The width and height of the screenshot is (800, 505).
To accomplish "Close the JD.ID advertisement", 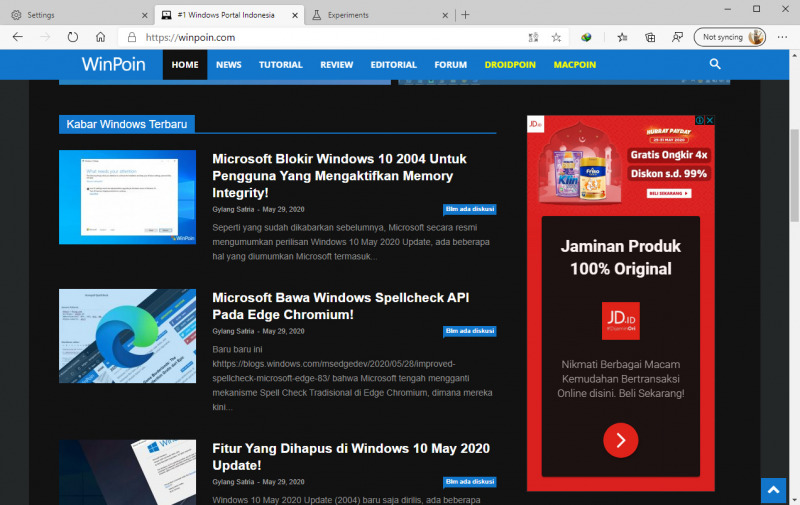I will click(x=710, y=120).
